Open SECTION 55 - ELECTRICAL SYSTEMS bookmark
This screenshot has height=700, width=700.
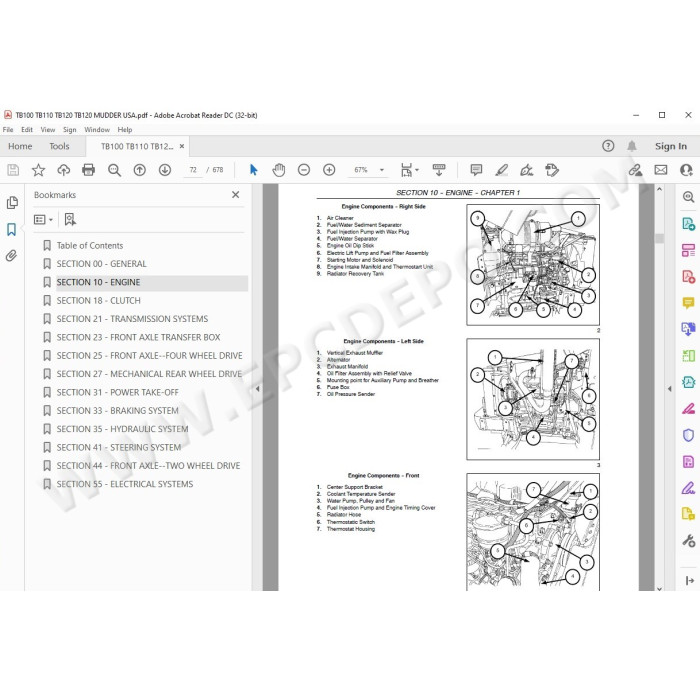click(x=125, y=484)
